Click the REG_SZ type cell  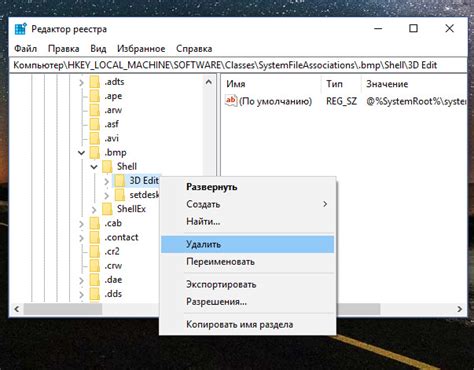point(341,101)
